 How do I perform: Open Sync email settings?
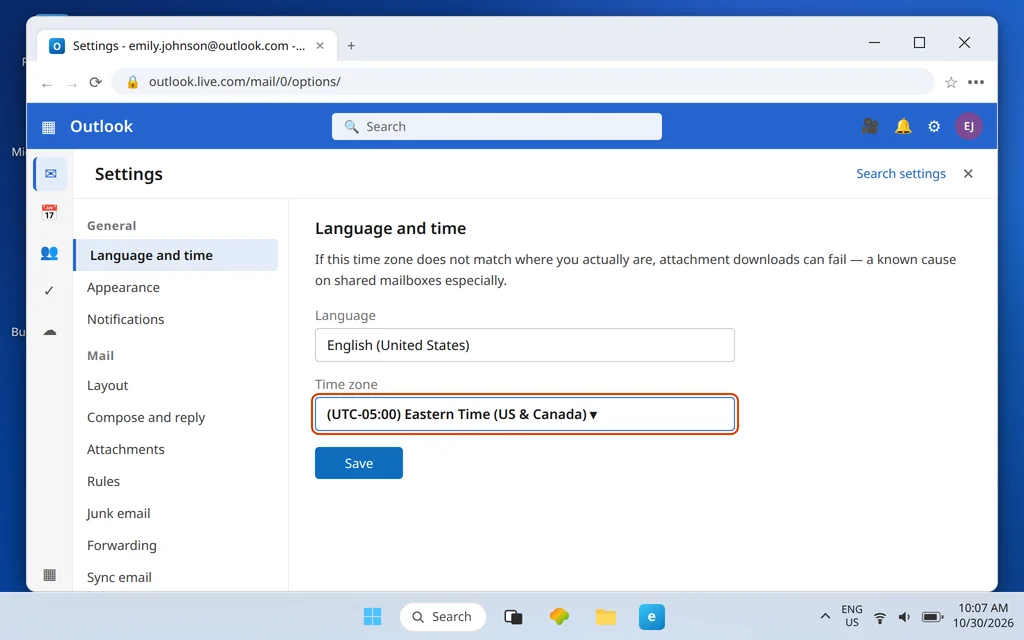pos(119,577)
